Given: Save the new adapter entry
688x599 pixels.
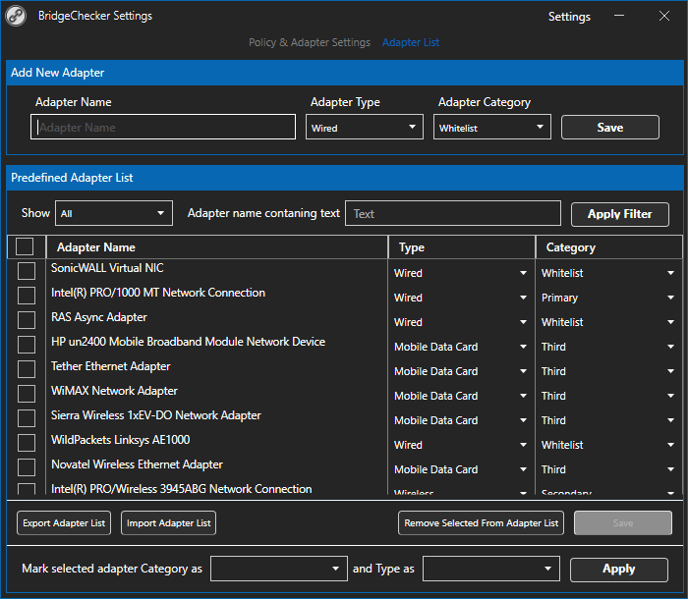Looking at the screenshot, I should (x=610, y=127).
